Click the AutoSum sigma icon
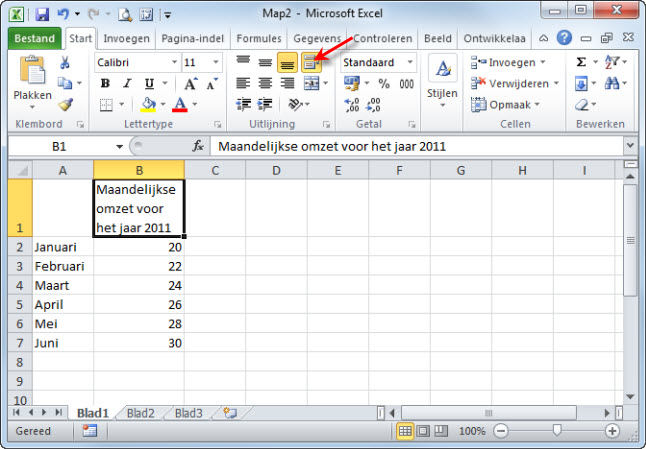Viewport: 646px width, 449px height. point(581,62)
